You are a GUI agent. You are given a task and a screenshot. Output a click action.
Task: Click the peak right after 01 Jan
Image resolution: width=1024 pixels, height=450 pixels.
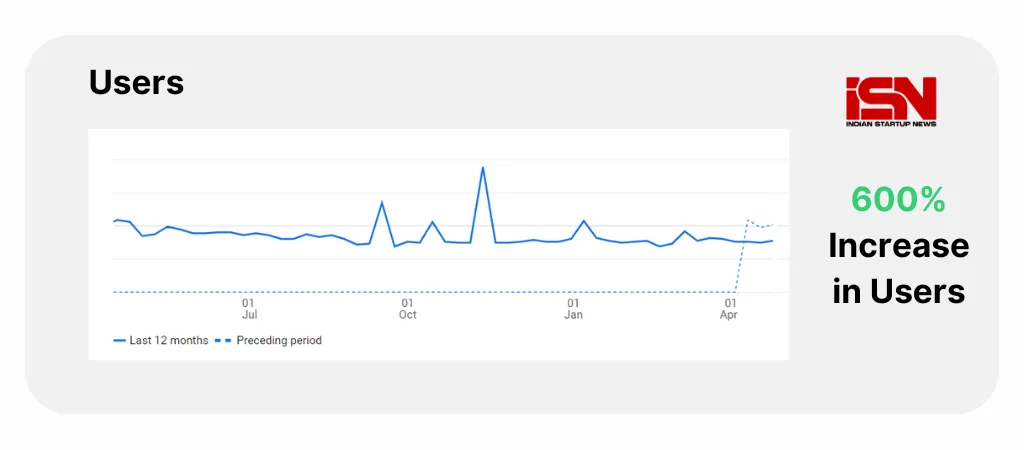pos(584,221)
